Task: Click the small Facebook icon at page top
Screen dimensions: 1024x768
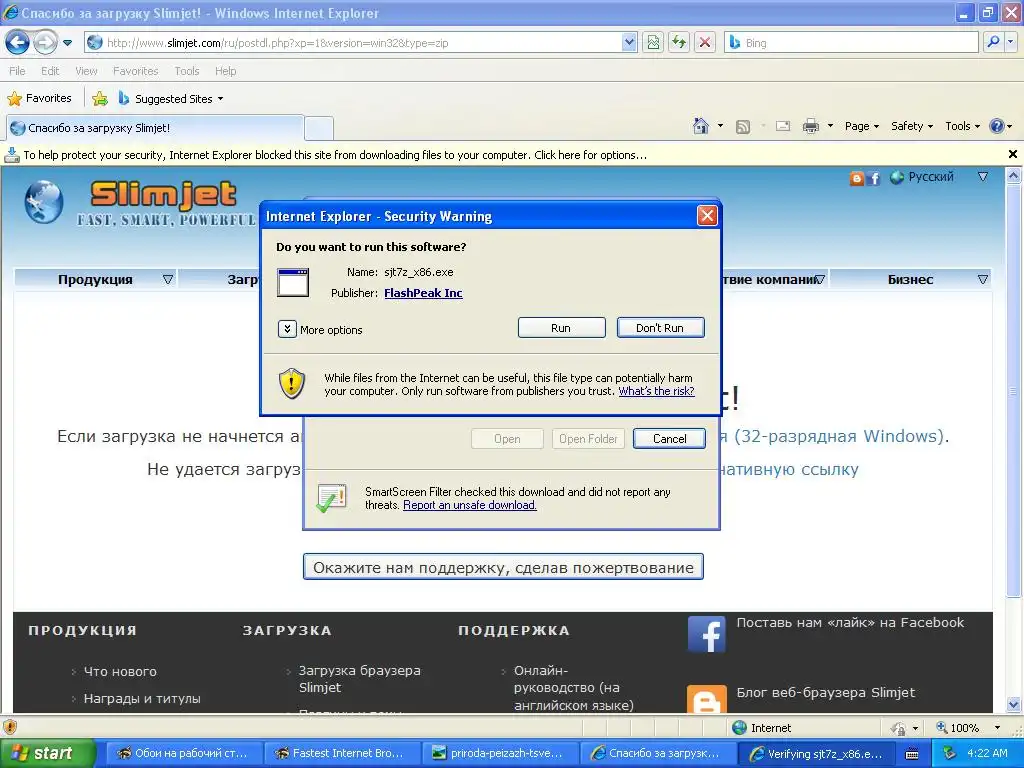Action: [x=874, y=178]
